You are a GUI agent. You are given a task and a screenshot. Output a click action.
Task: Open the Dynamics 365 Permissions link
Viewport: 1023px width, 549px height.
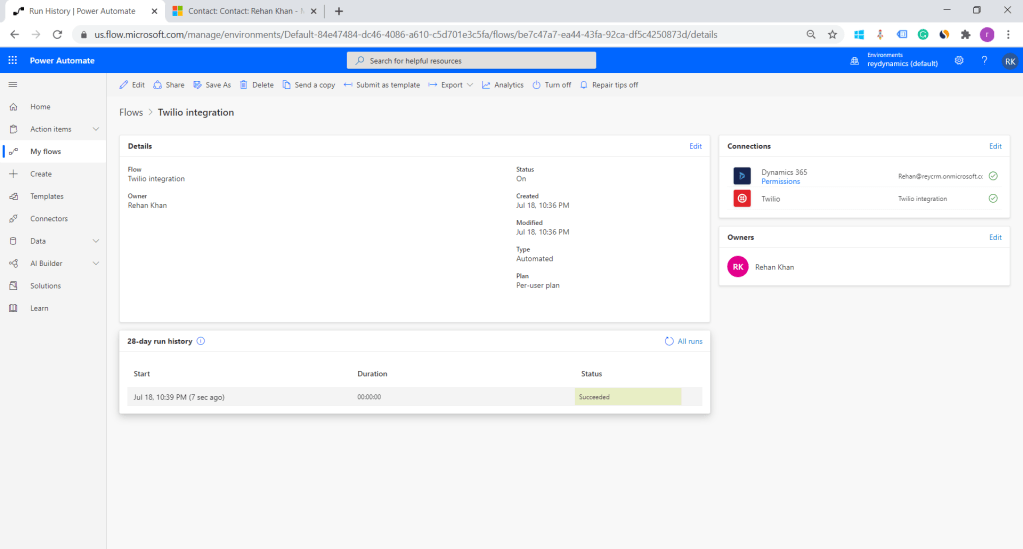(x=780, y=181)
